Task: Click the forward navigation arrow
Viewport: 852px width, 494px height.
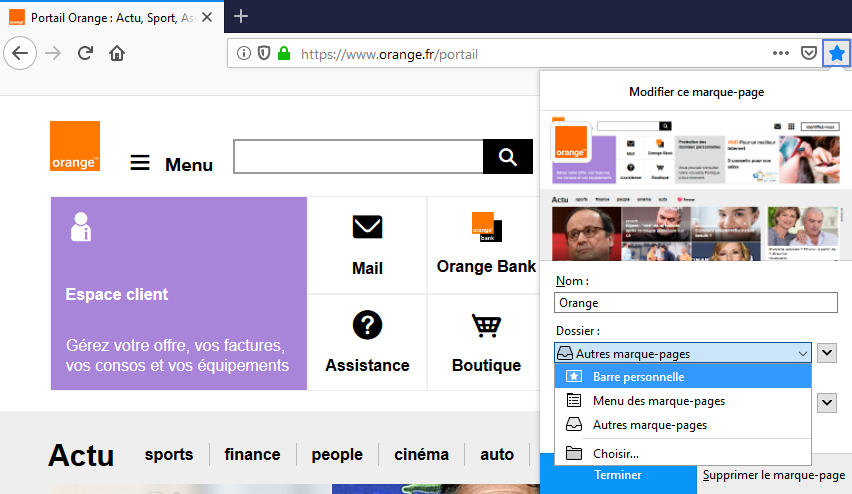Action: [53, 53]
